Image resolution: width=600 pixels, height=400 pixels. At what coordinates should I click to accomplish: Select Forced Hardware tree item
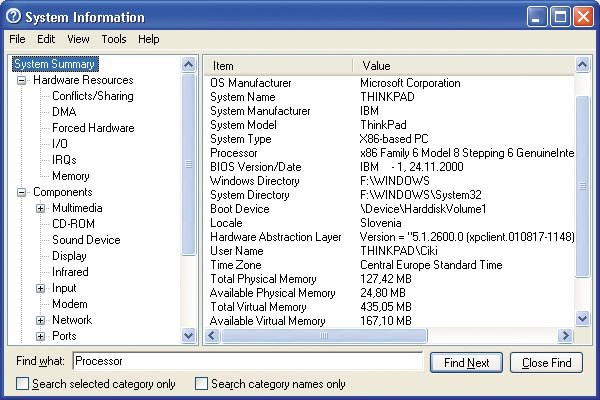(93, 128)
